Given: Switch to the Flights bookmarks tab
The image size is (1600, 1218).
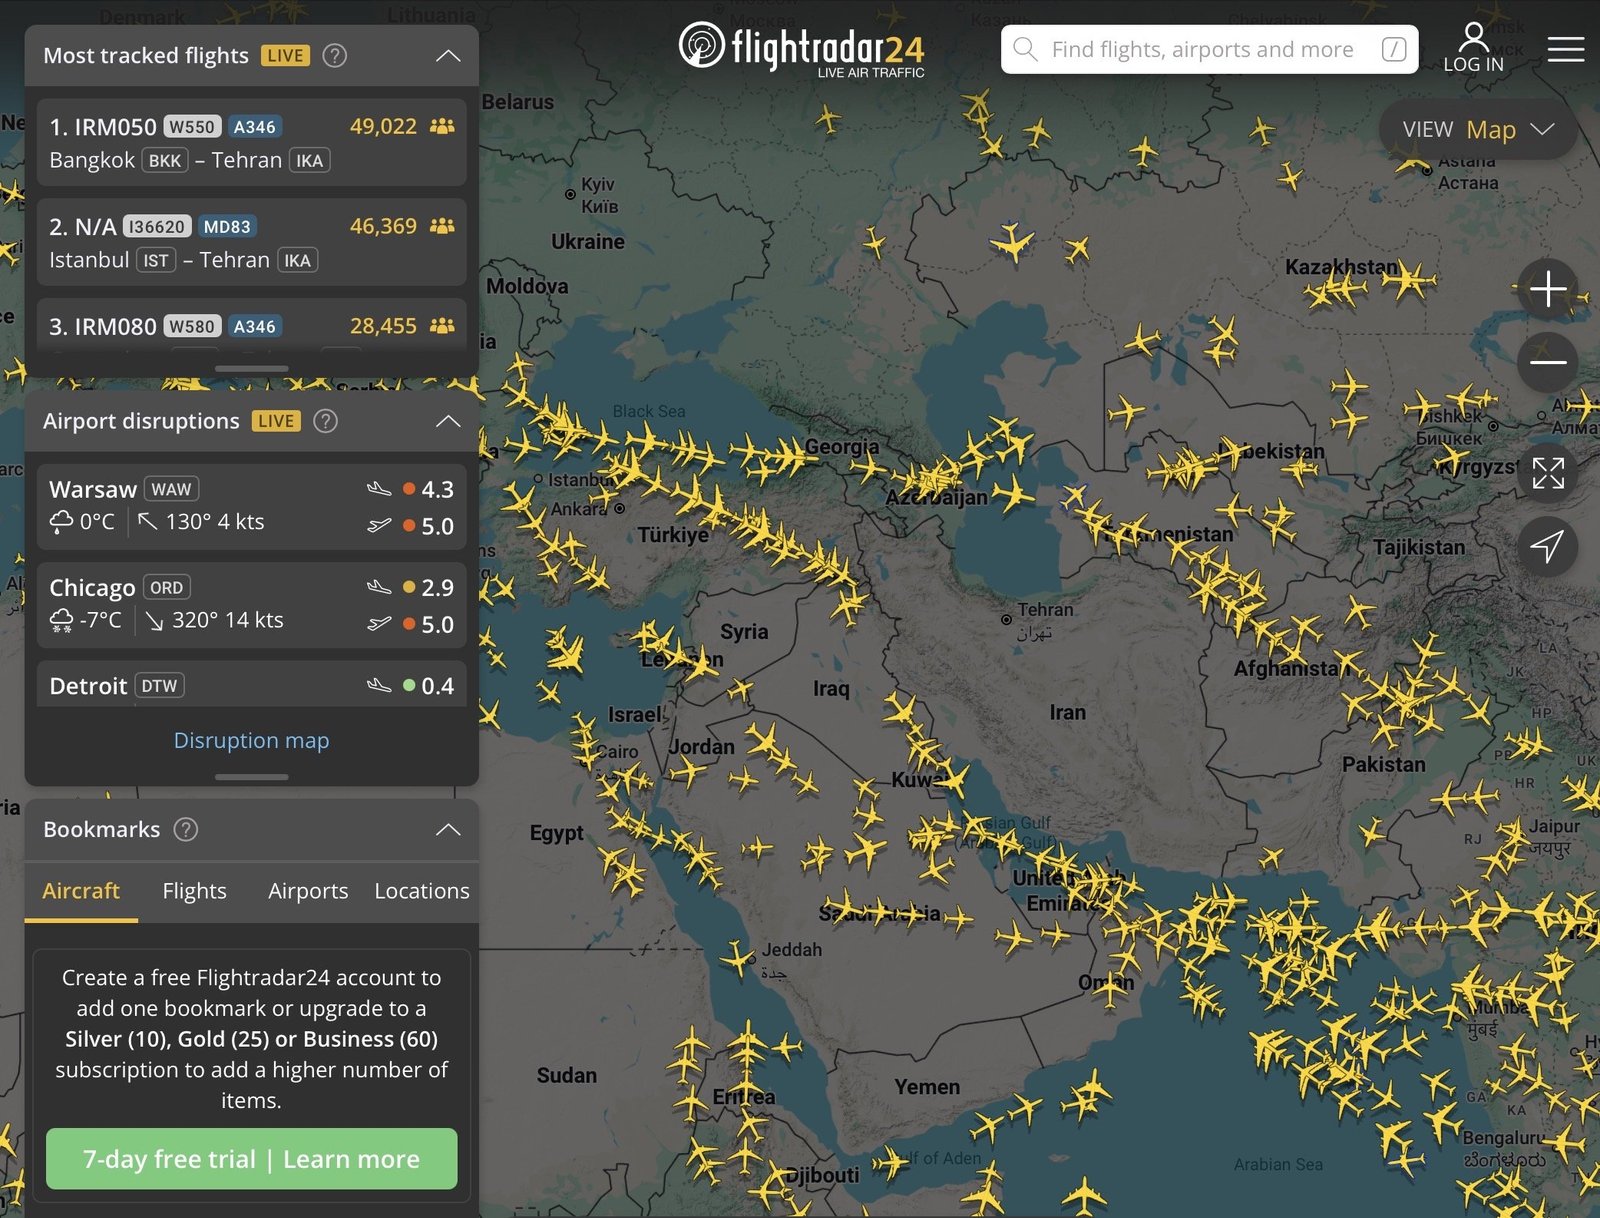Looking at the screenshot, I should [x=194, y=891].
